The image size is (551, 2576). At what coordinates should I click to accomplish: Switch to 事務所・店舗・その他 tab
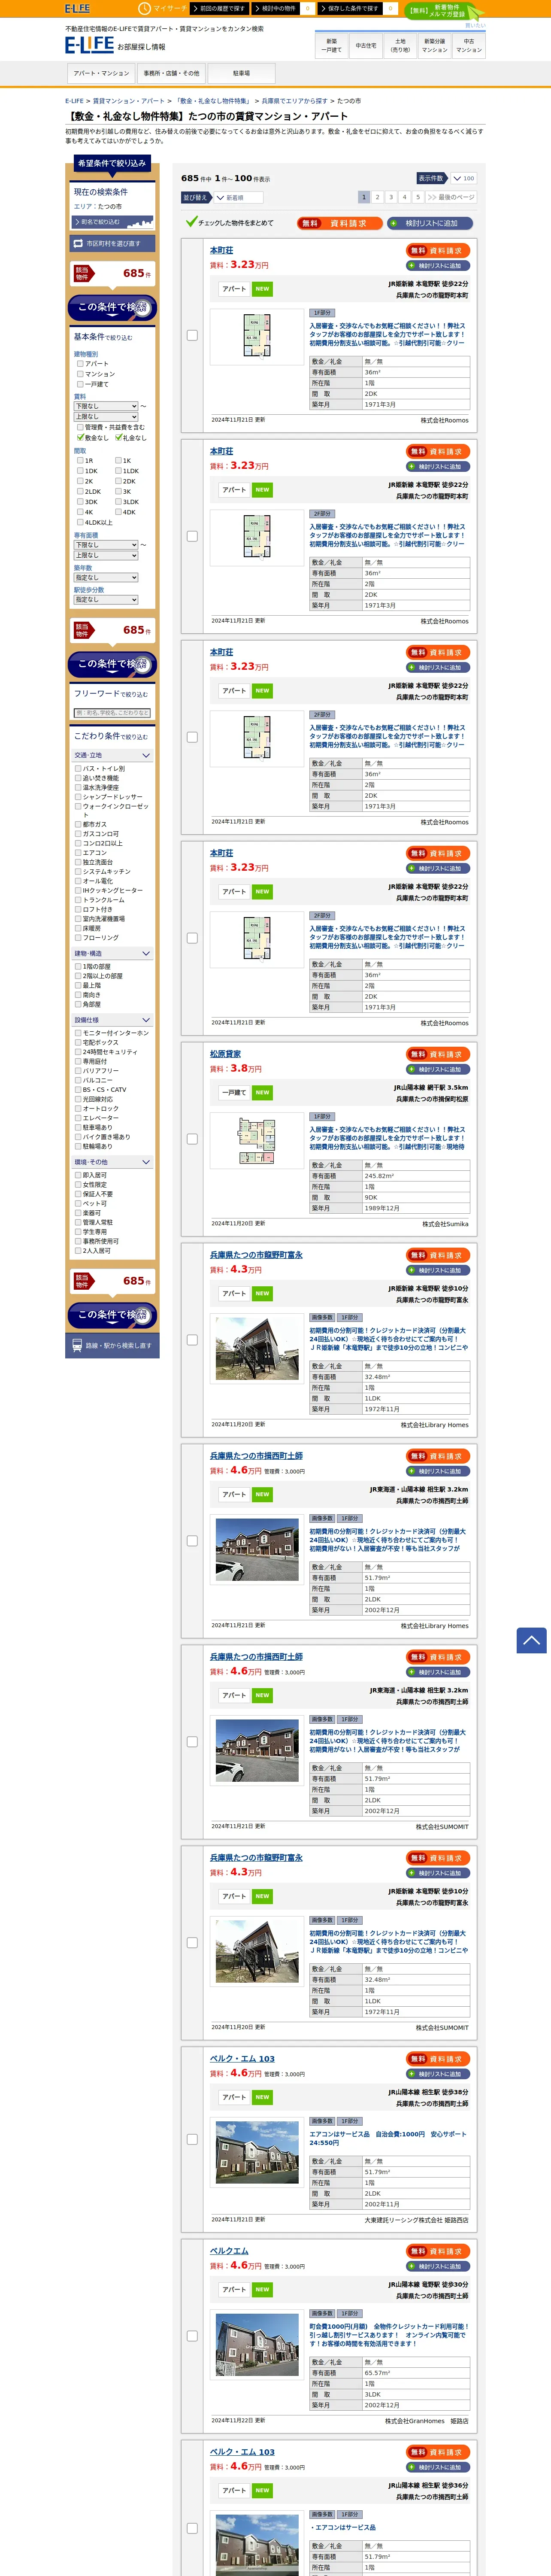tap(171, 73)
